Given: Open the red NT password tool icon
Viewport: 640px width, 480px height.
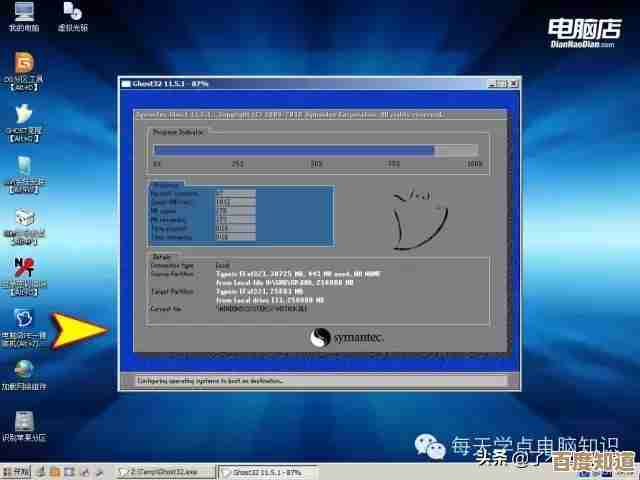Looking at the screenshot, I should [x=22, y=270].
